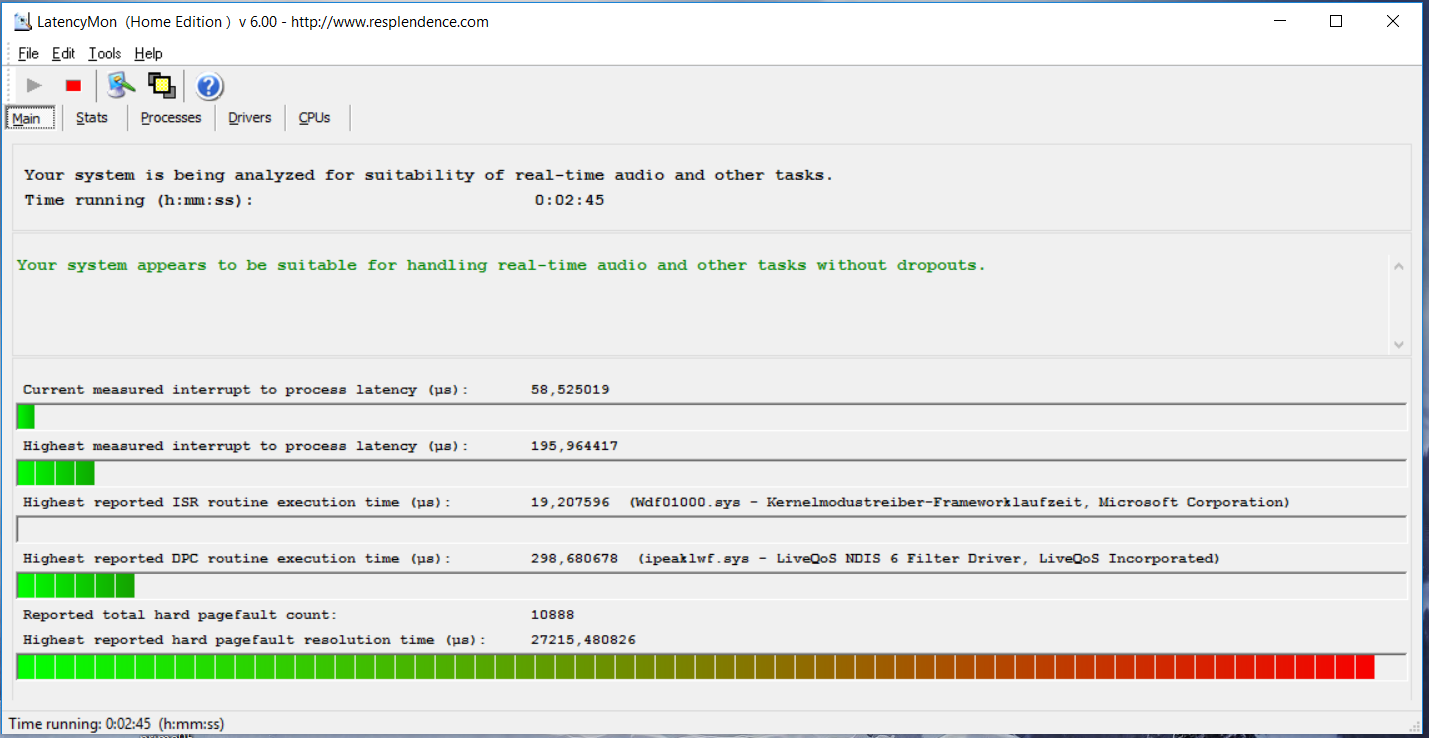
Task: Switch to the Stats tab
Action: [x=92, y=118]
